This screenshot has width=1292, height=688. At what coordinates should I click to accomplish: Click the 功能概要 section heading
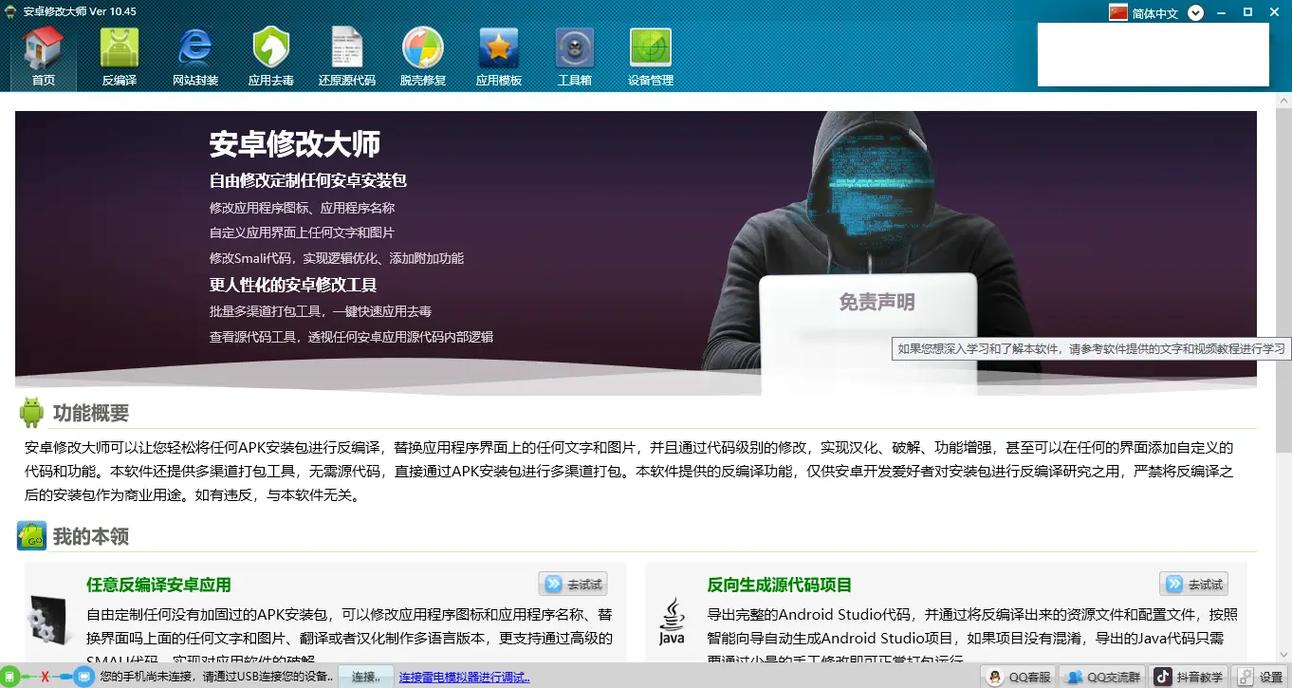[x=91, y=413]
